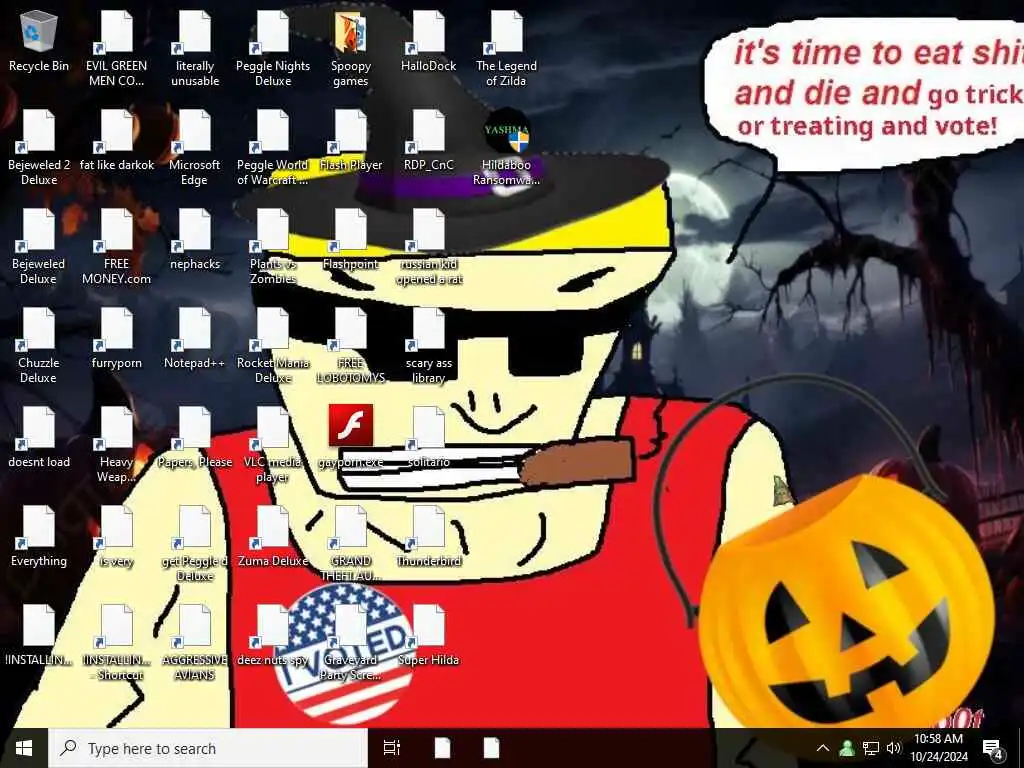Open RDP_CnC shortcut
The height and width of the screenshot is (768, 1024).
[428, 140]
